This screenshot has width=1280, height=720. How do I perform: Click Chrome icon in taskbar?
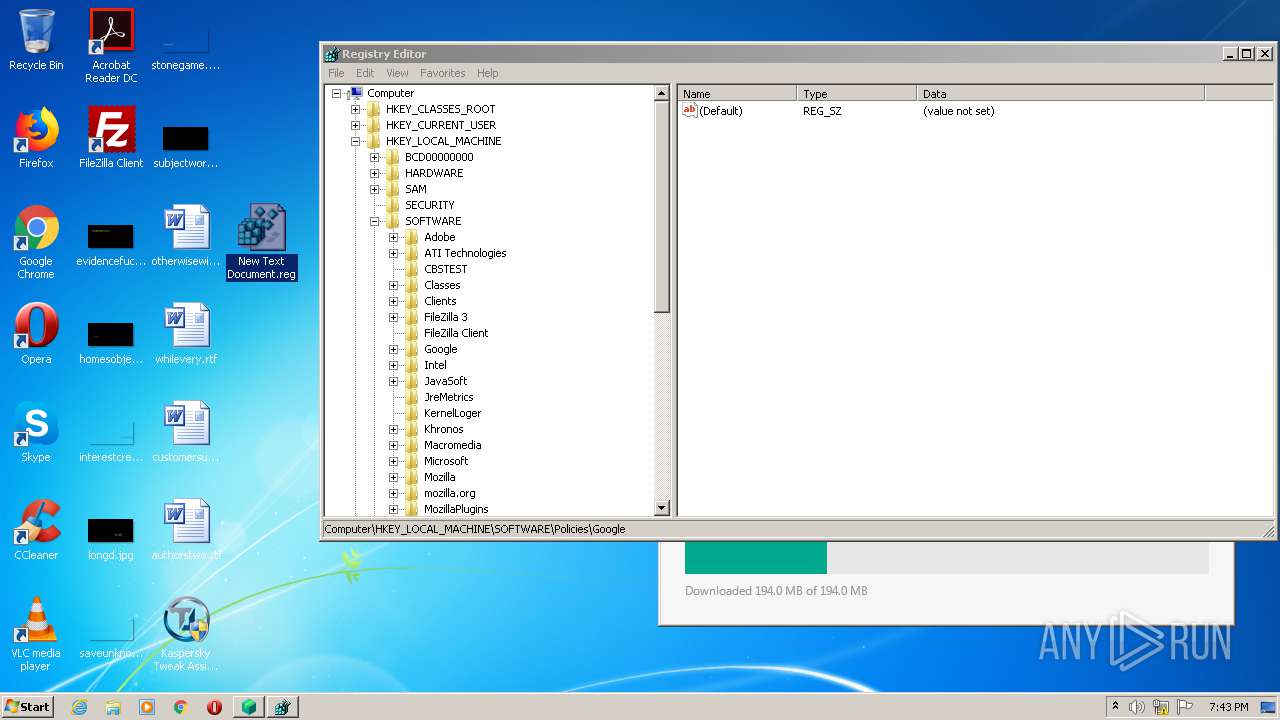click(x=181, y=707)
